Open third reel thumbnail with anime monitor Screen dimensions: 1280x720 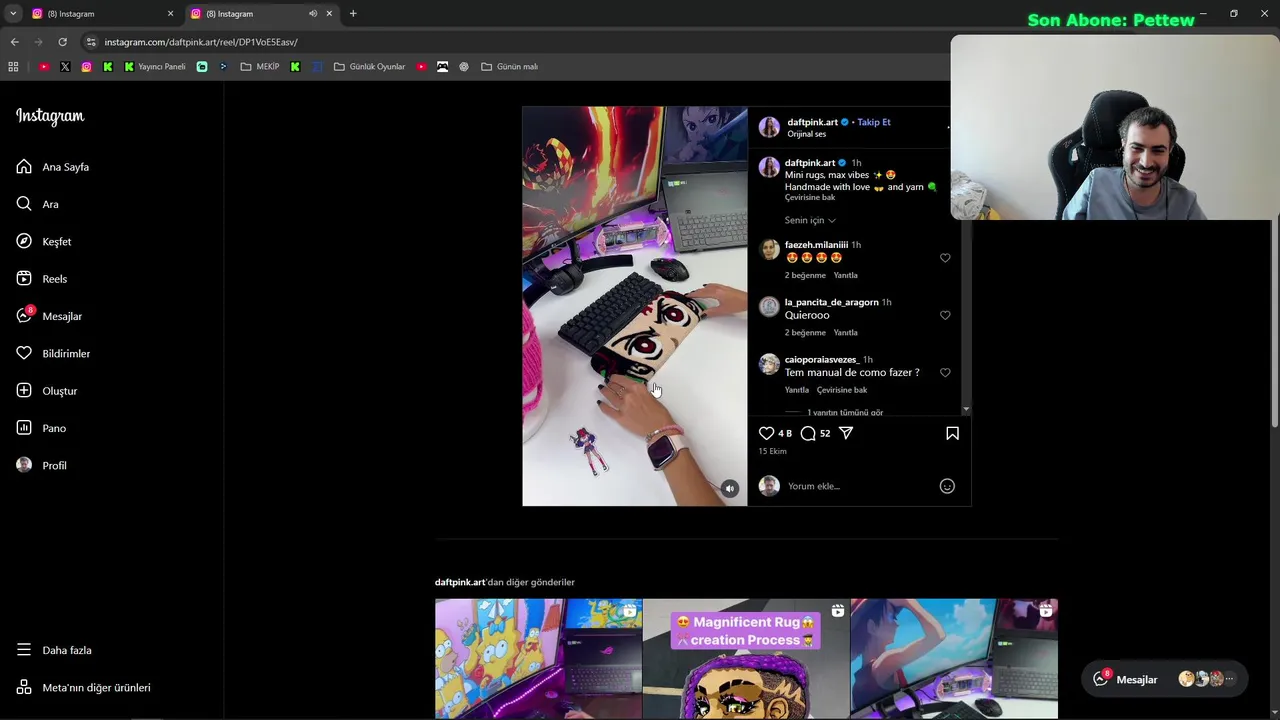coord(954,658)
